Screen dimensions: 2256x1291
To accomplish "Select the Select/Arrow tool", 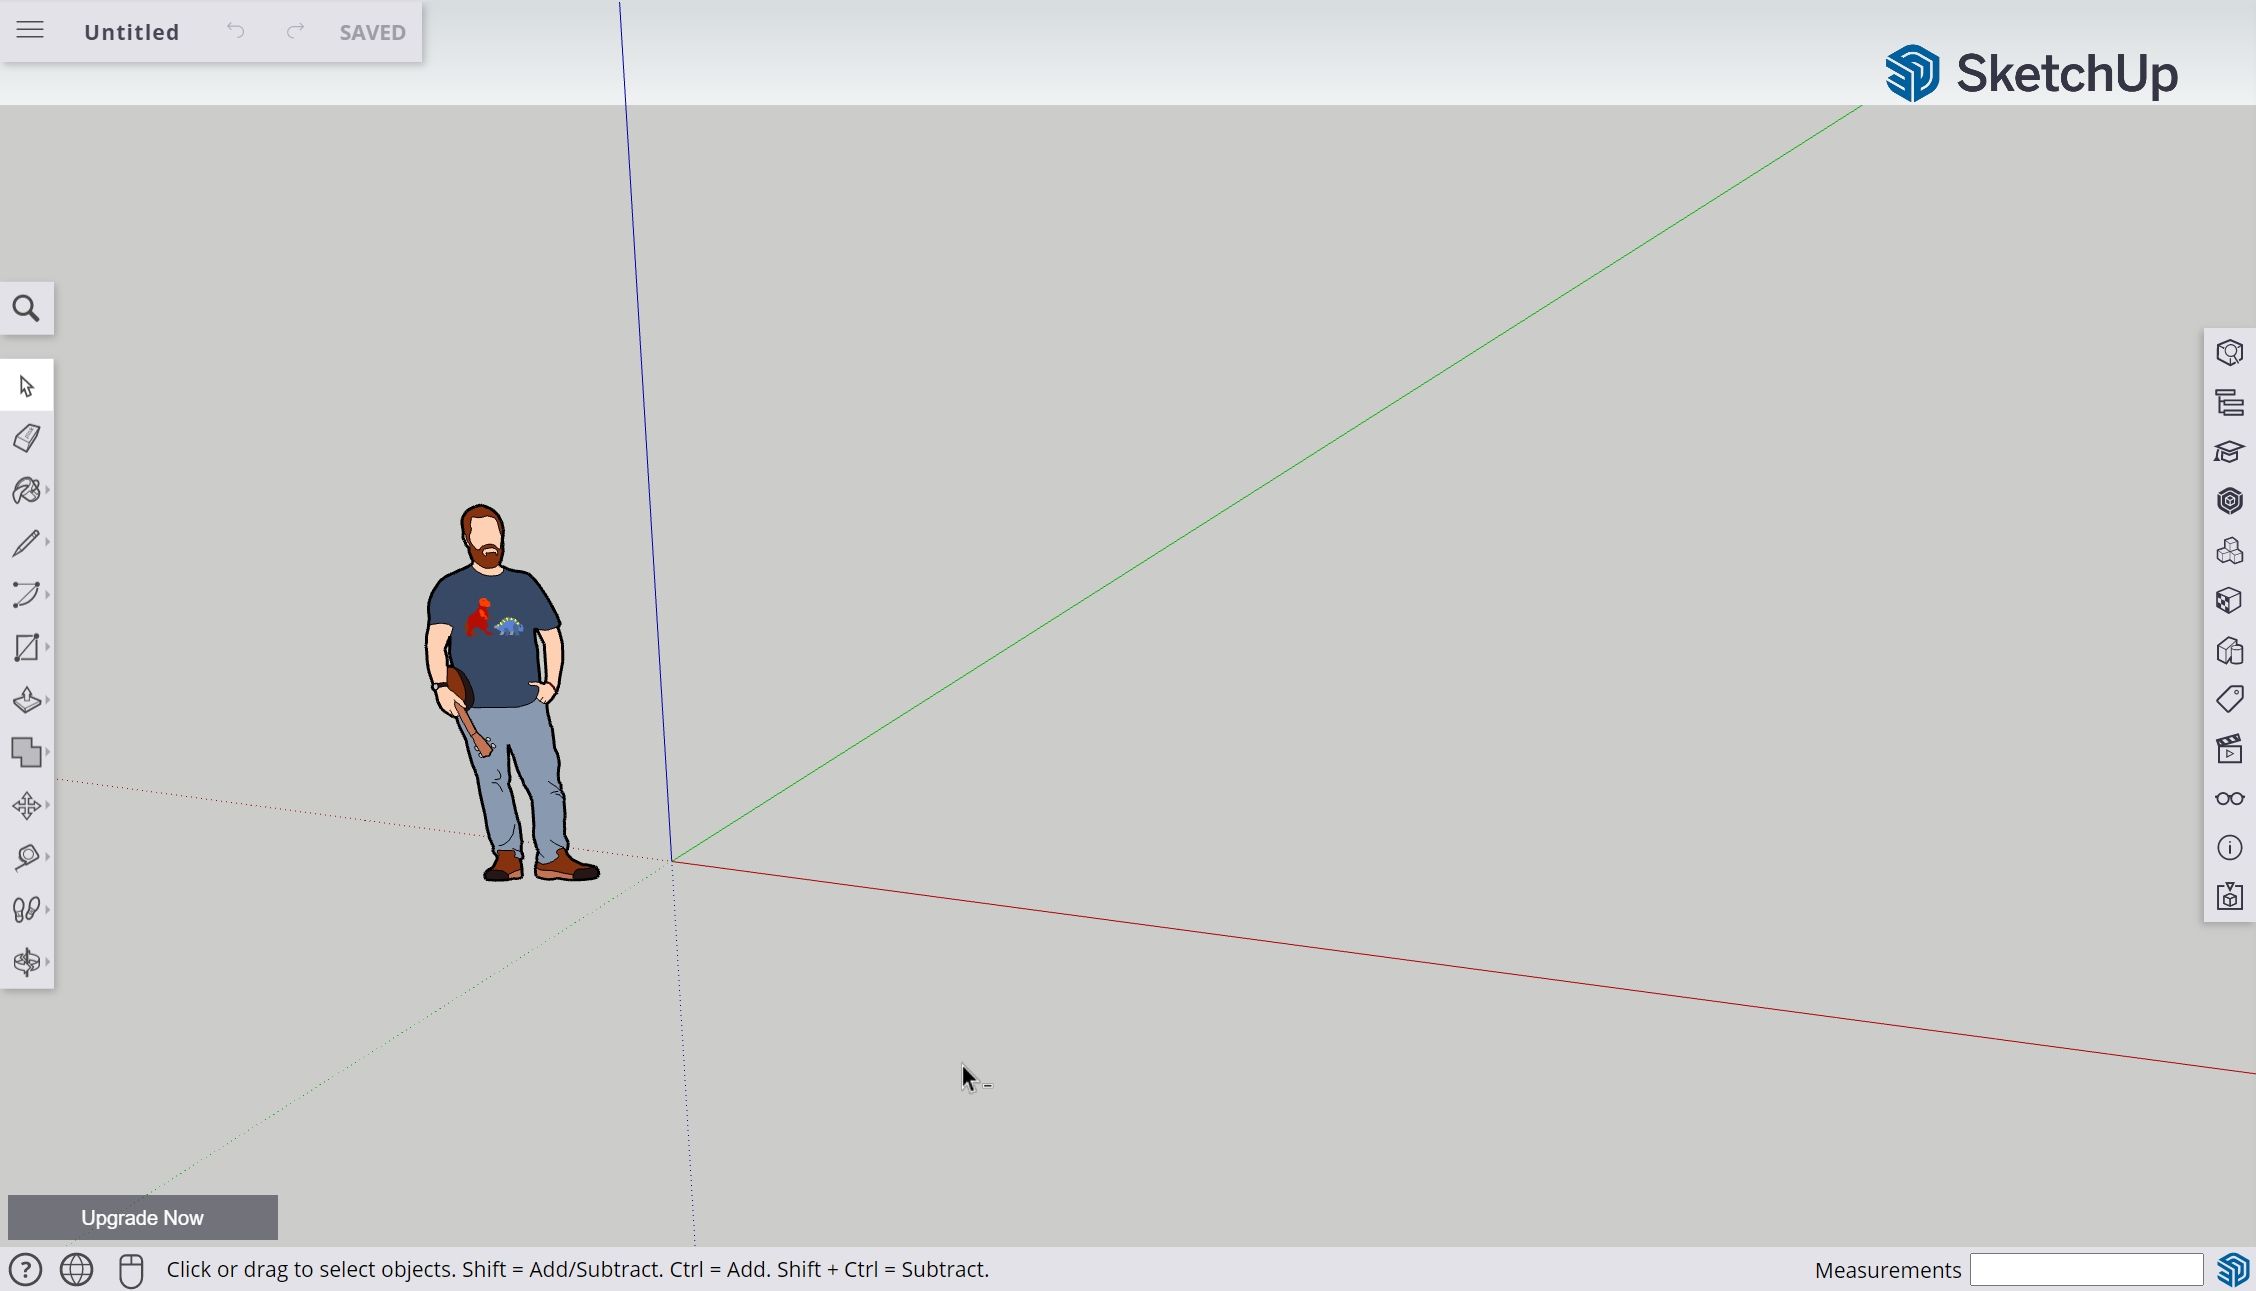I will point(25,386).
